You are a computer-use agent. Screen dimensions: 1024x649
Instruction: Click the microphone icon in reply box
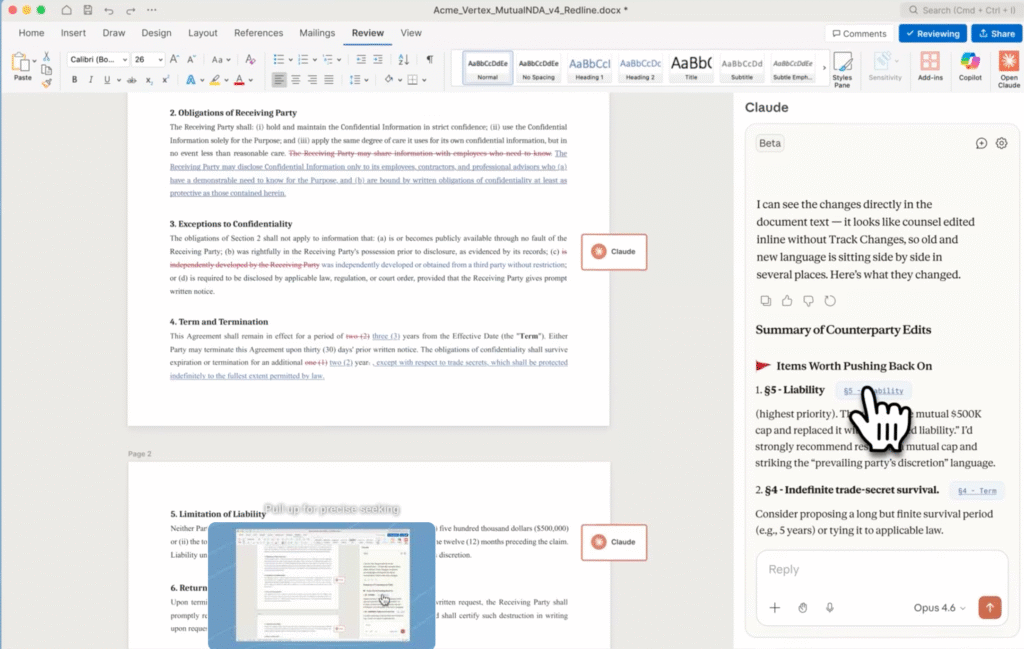(x=830, y=607)
